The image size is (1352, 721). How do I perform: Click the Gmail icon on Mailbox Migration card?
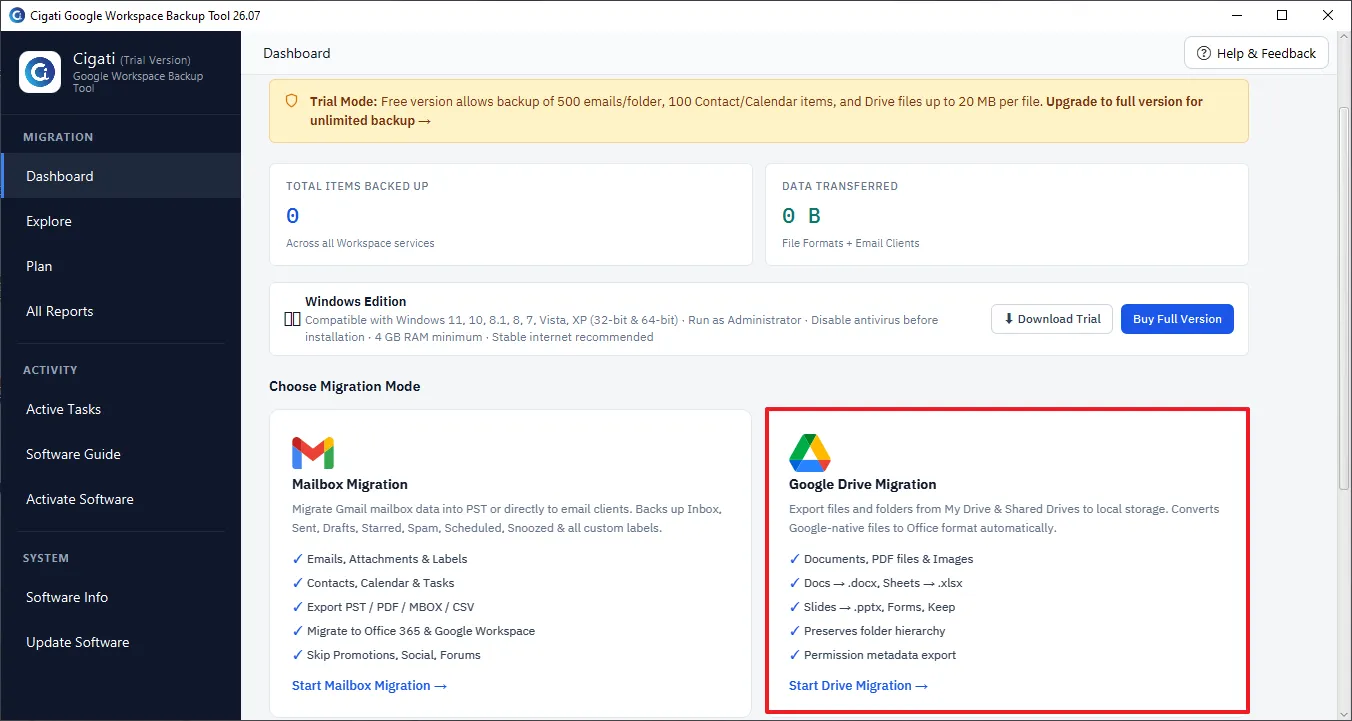[x=313, y=453]
